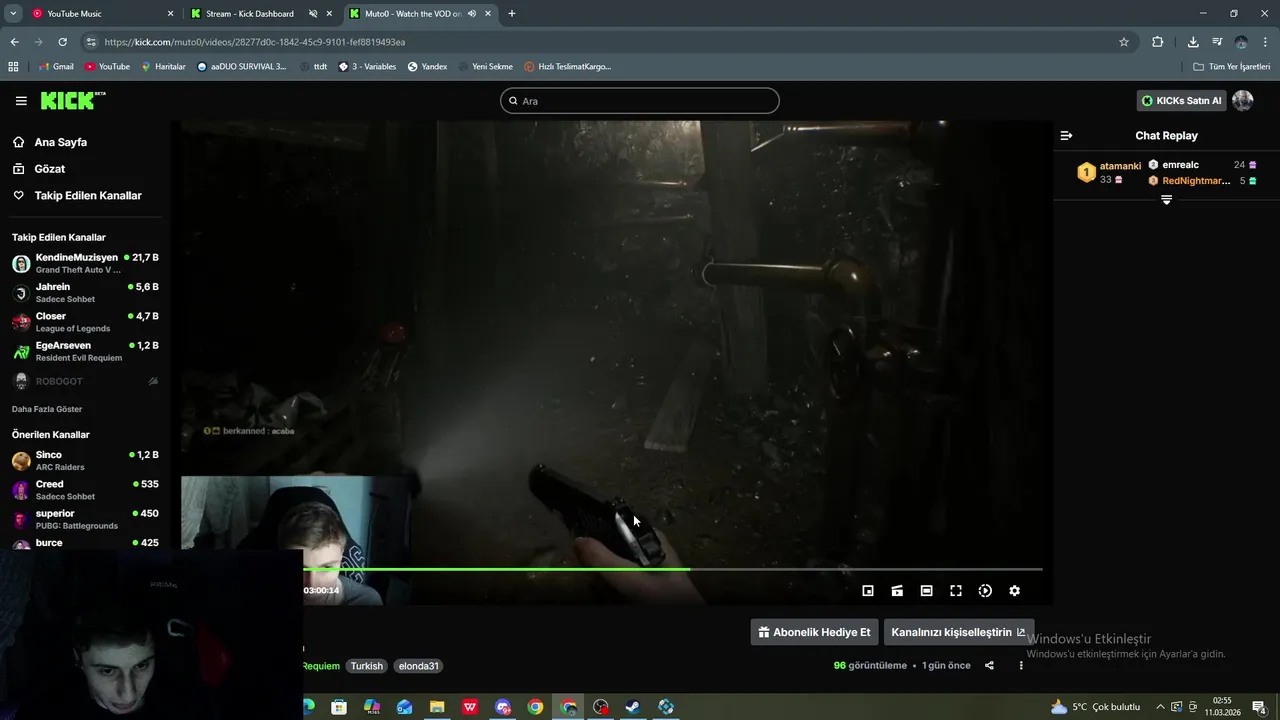The image size is (1280, 720).
Task: Unmute the Kick Dashboard tab audio icon
Action: [x=313, y=14]
